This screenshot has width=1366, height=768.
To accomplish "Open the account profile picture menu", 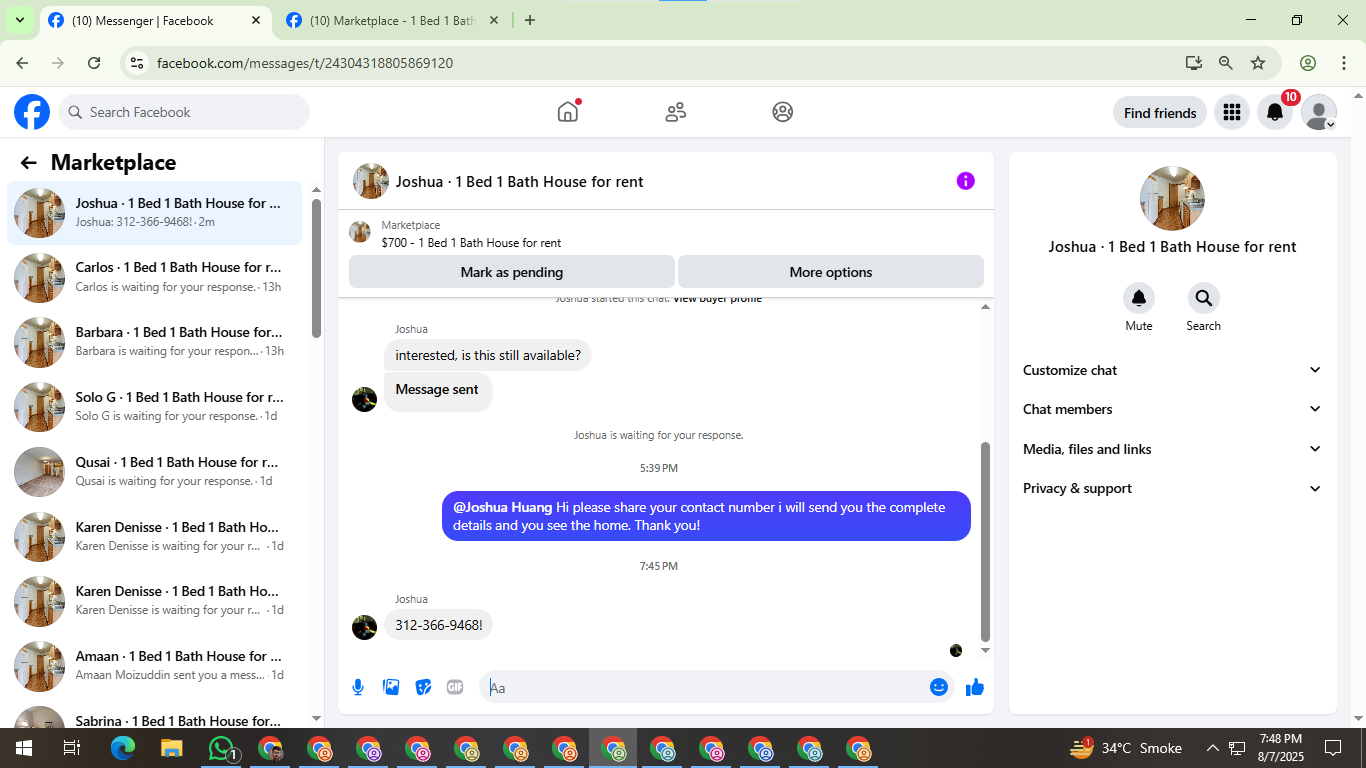I will pyautogui.click(x=1319, y=113).
